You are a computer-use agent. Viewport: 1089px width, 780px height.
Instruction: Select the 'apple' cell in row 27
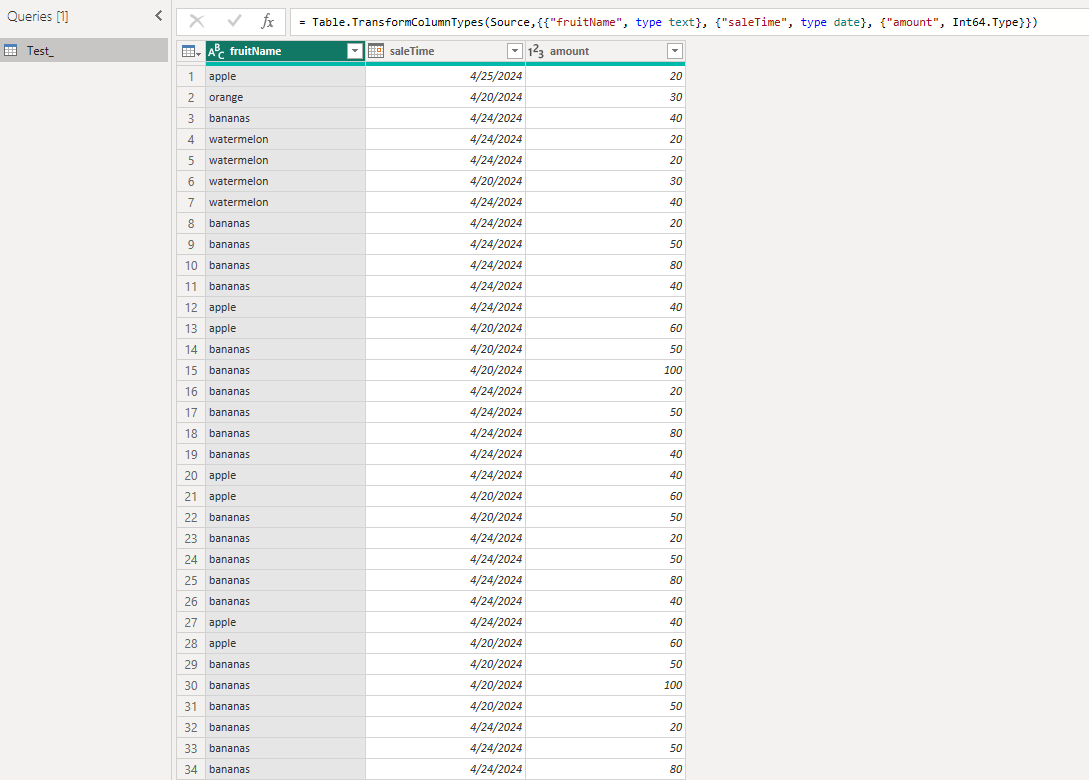285,622
